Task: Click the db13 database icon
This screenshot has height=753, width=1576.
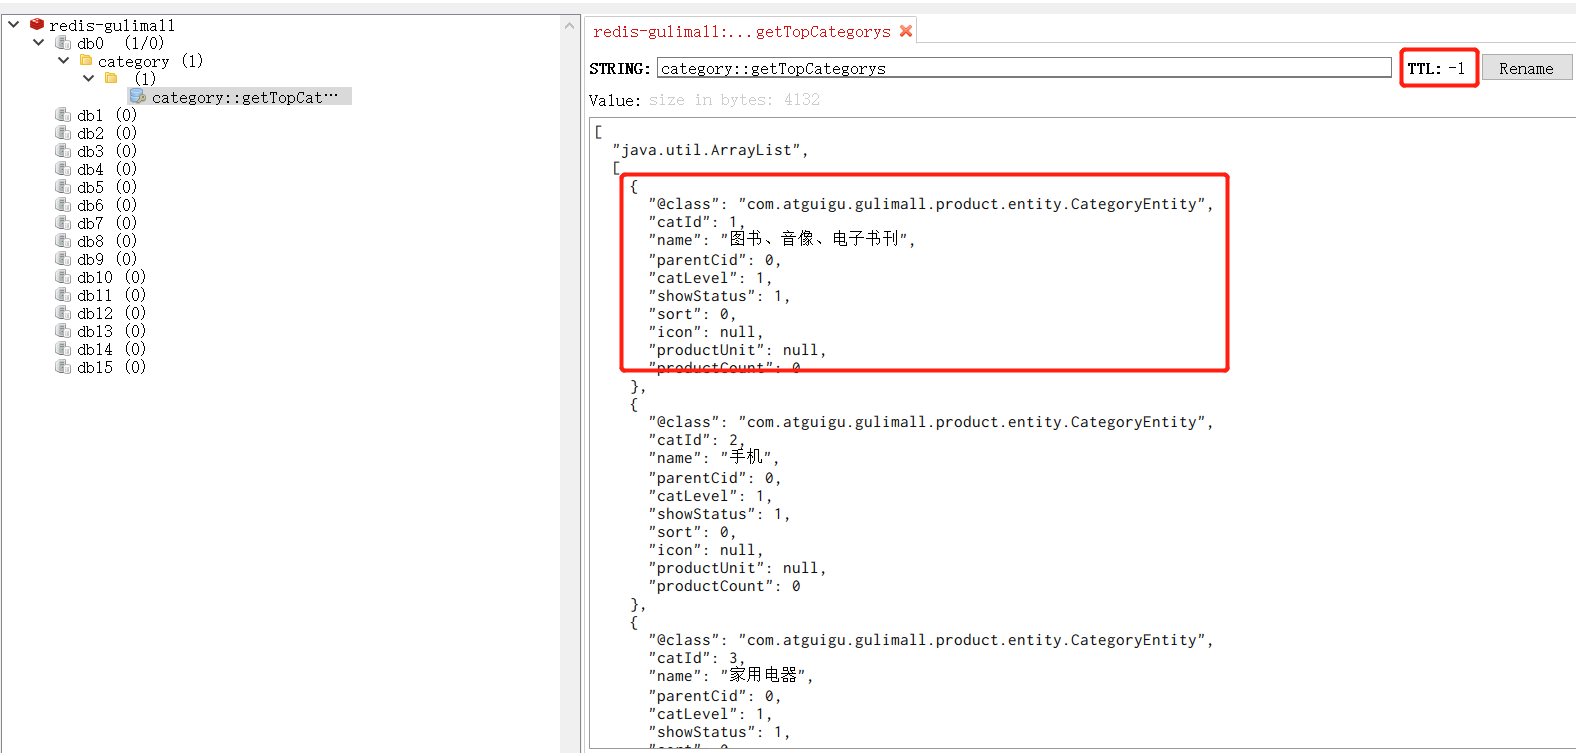Action: [63, 330]
